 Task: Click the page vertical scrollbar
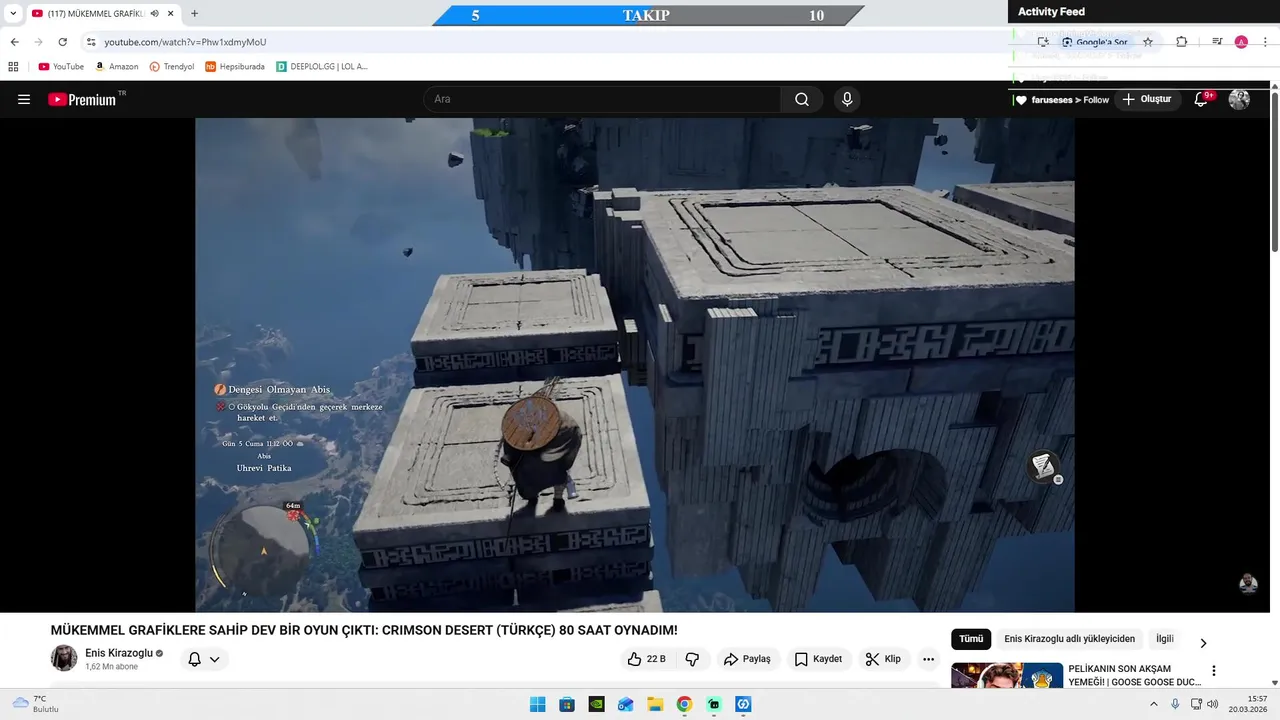click(x=1274, y=170)
